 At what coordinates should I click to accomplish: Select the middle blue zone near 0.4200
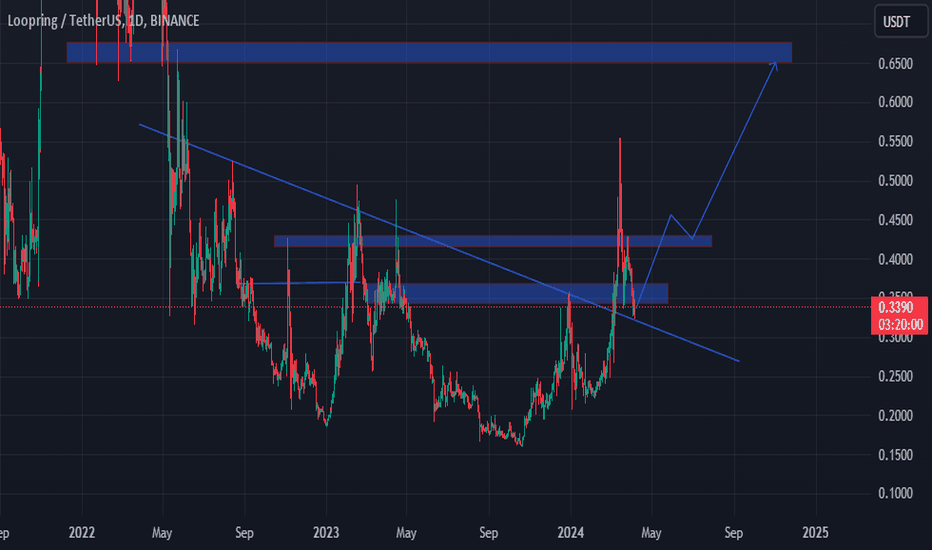pyautogui.click(x=493, y=241)
